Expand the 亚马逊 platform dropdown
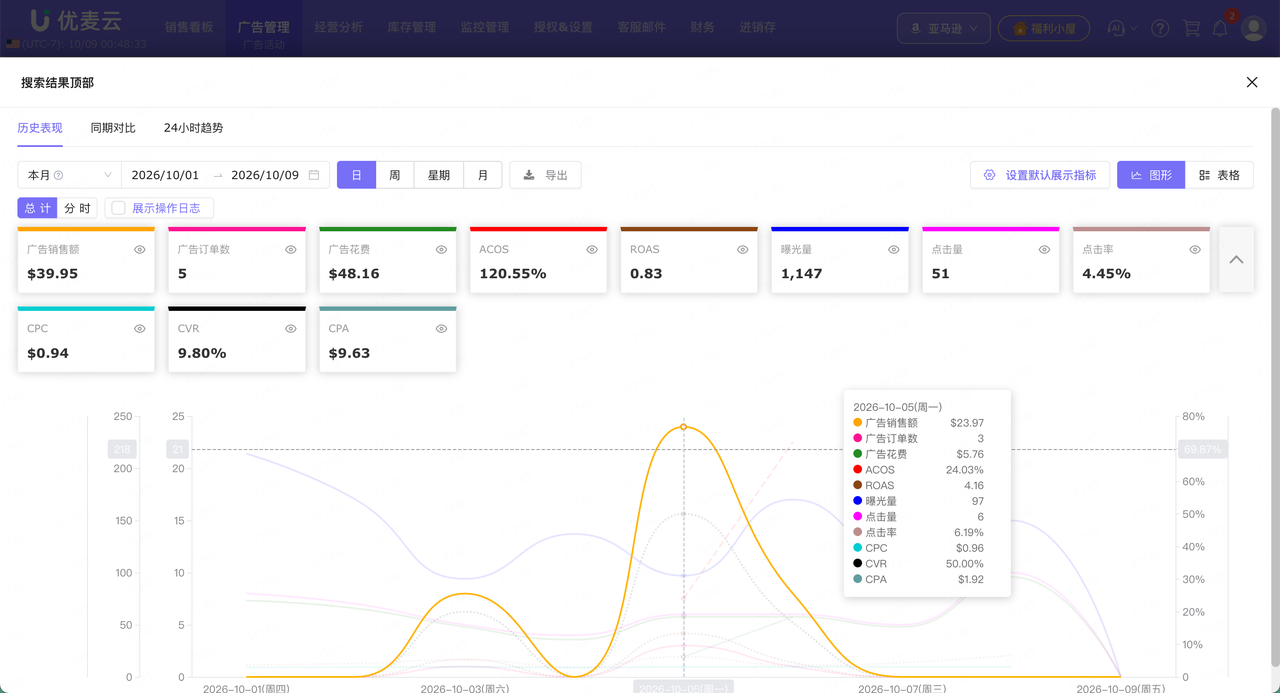Image resolution: width=1280 pixels, height=693 pixels. coord(944,28)
